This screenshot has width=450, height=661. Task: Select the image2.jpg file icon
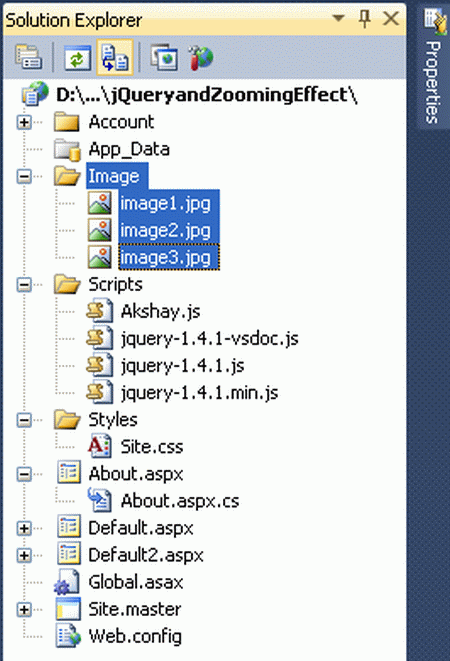[100, 230]
